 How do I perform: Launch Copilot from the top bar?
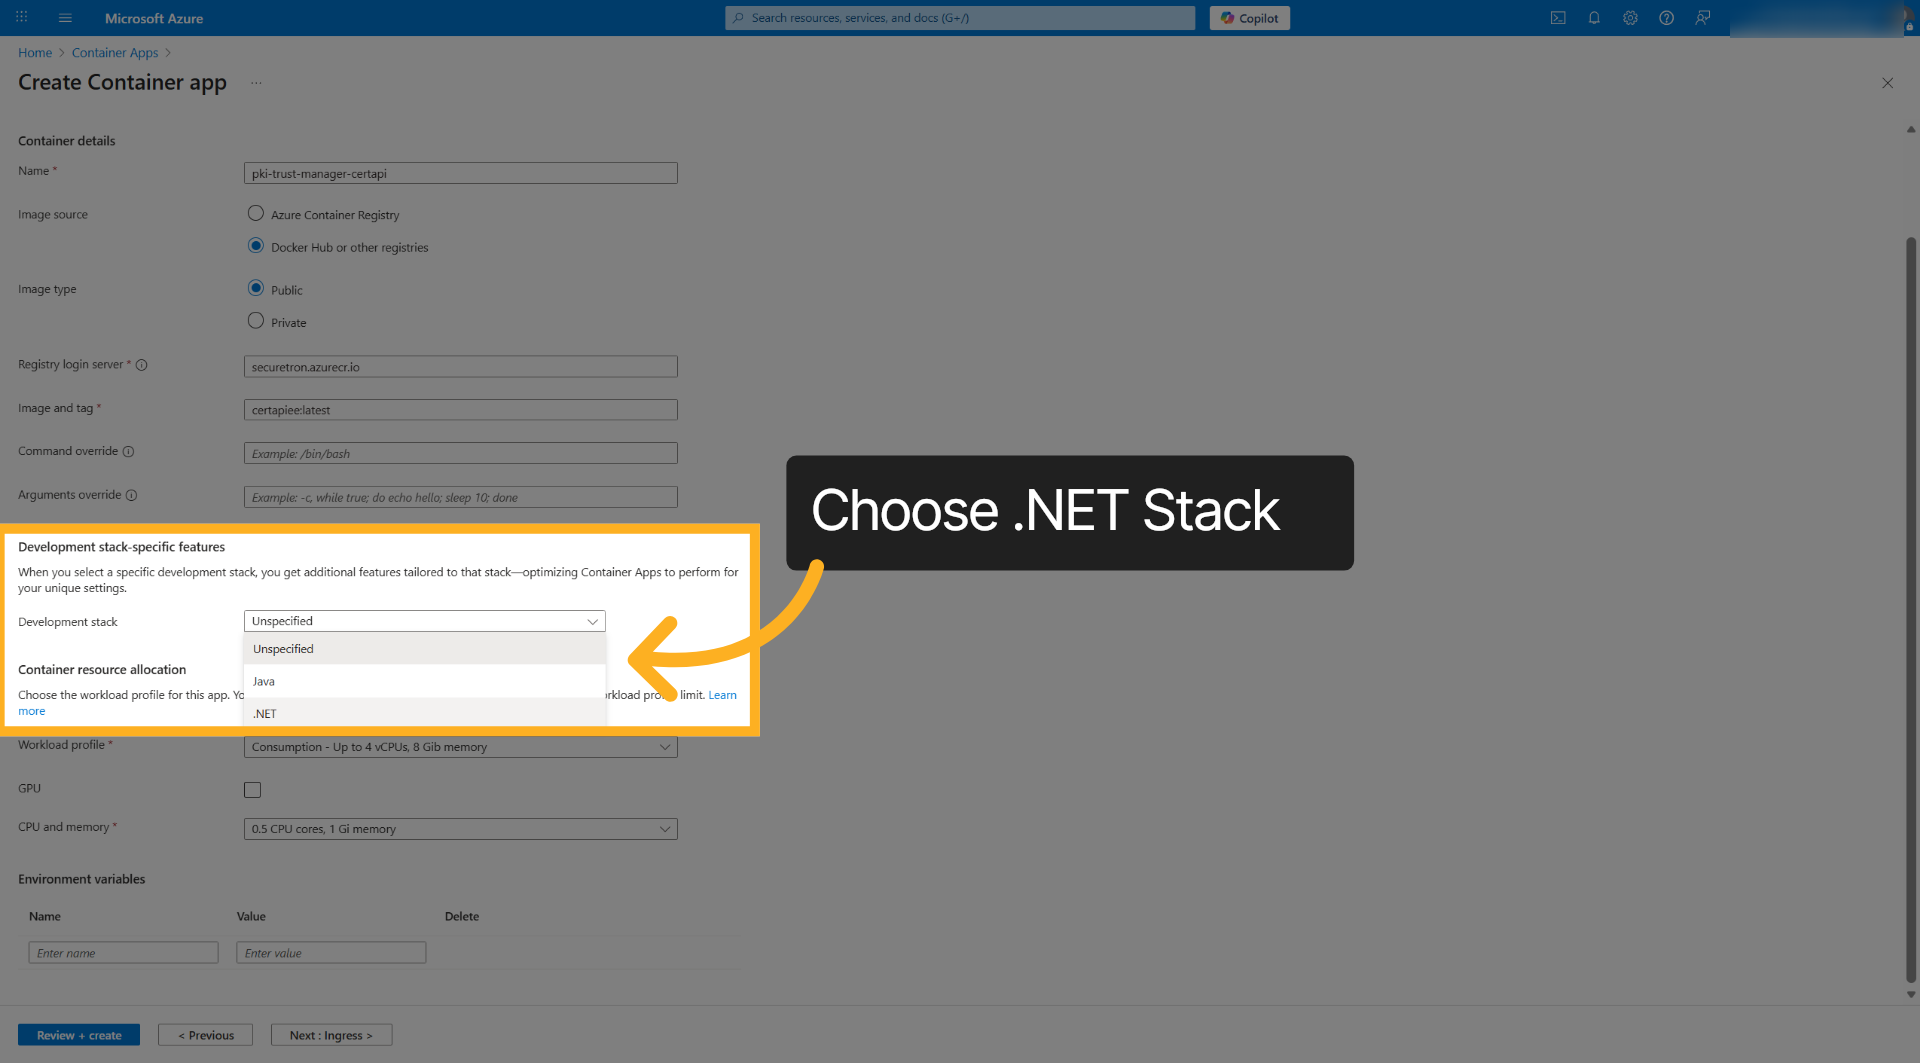pyautogui.click(x=1248, y=17)
